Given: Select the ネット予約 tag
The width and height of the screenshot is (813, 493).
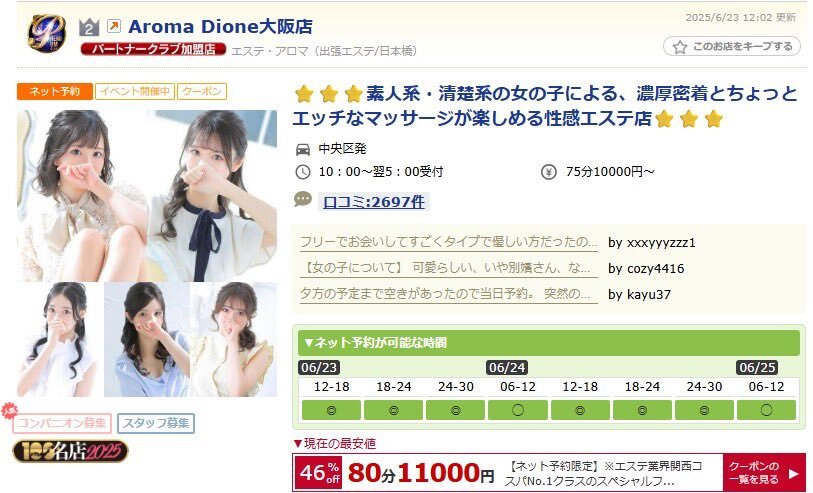Looking at the screenshot, I should pyautogui.click(x=55, y=91).
